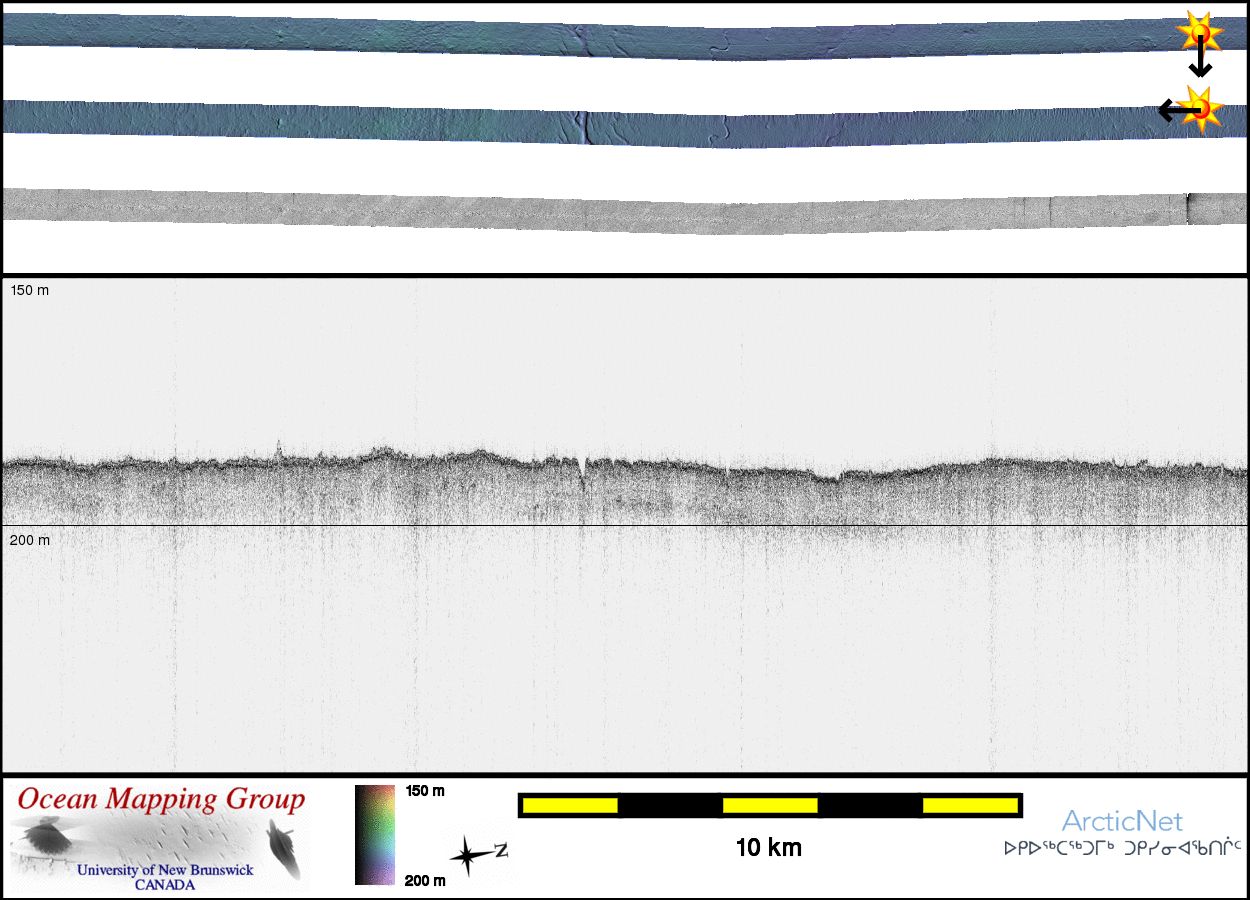Click the left shipwreck image in logo

[x=46, y=836]
